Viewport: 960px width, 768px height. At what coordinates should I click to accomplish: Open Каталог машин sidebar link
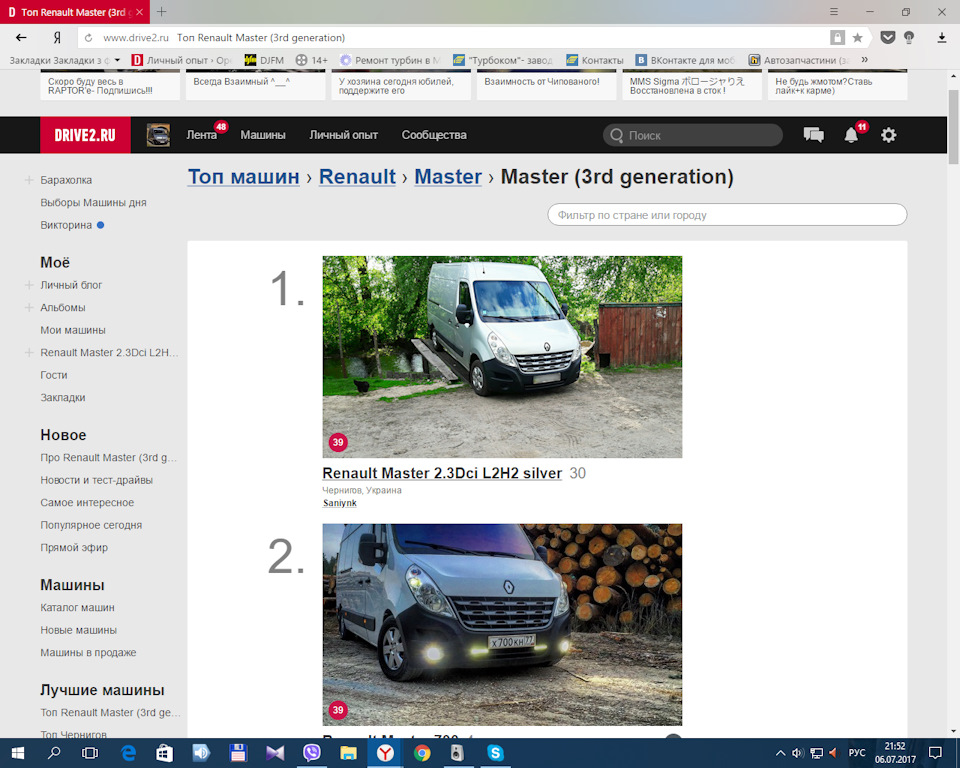[x=77, y=608]
